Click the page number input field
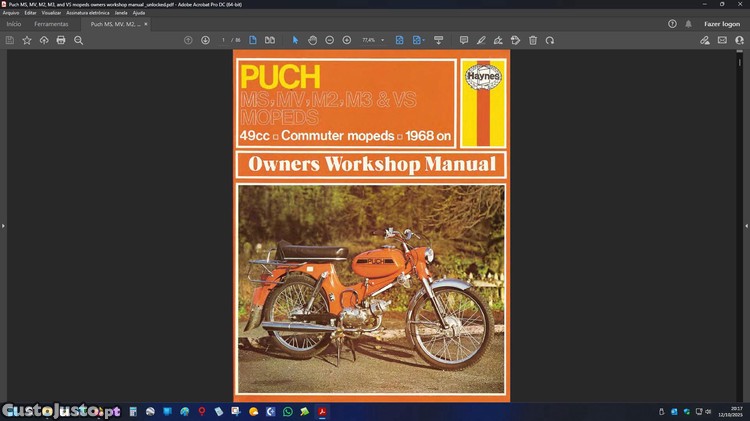 pos(223,40)
